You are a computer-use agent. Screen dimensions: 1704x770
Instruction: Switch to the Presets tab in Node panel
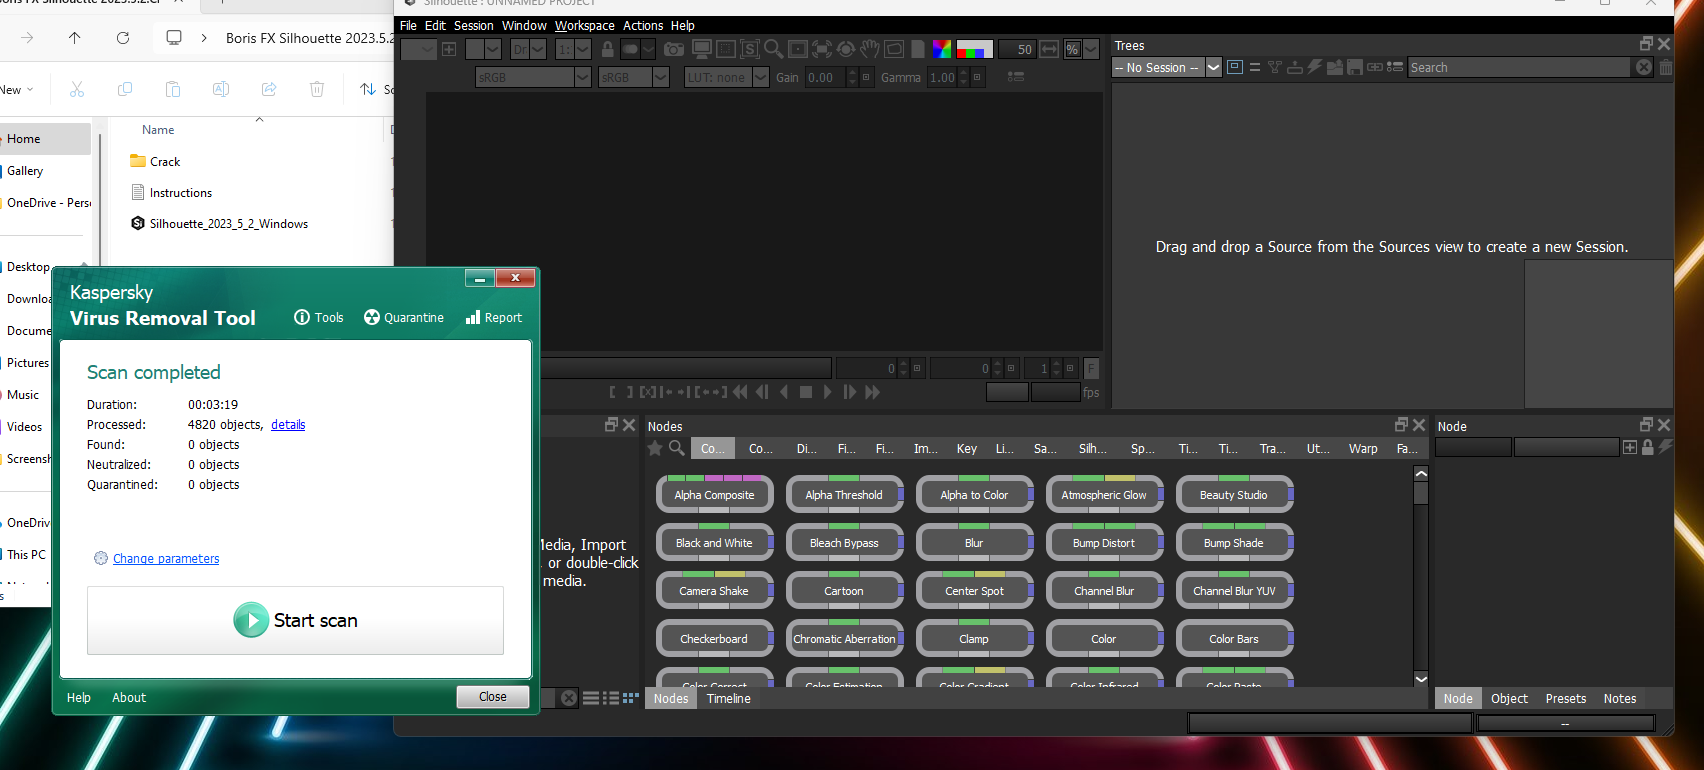(x=1566, y=698)
